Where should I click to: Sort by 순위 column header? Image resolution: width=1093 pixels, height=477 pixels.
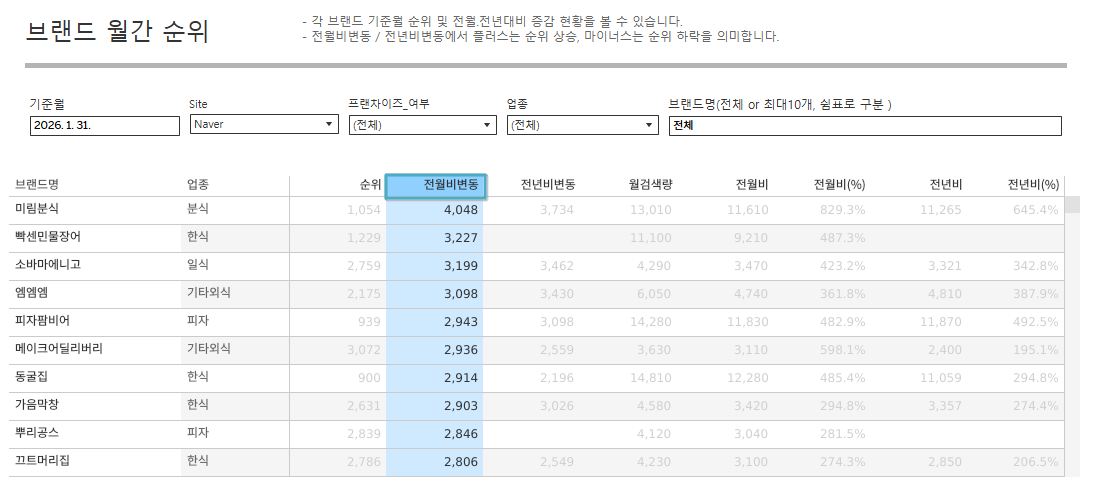point(370,185)
